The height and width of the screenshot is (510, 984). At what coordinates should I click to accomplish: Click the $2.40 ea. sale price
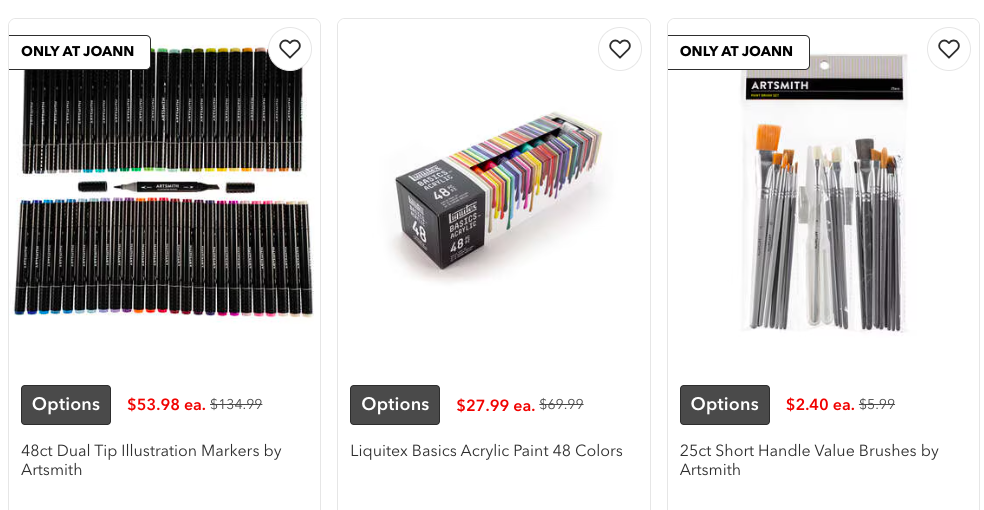(x=820, y=405)
